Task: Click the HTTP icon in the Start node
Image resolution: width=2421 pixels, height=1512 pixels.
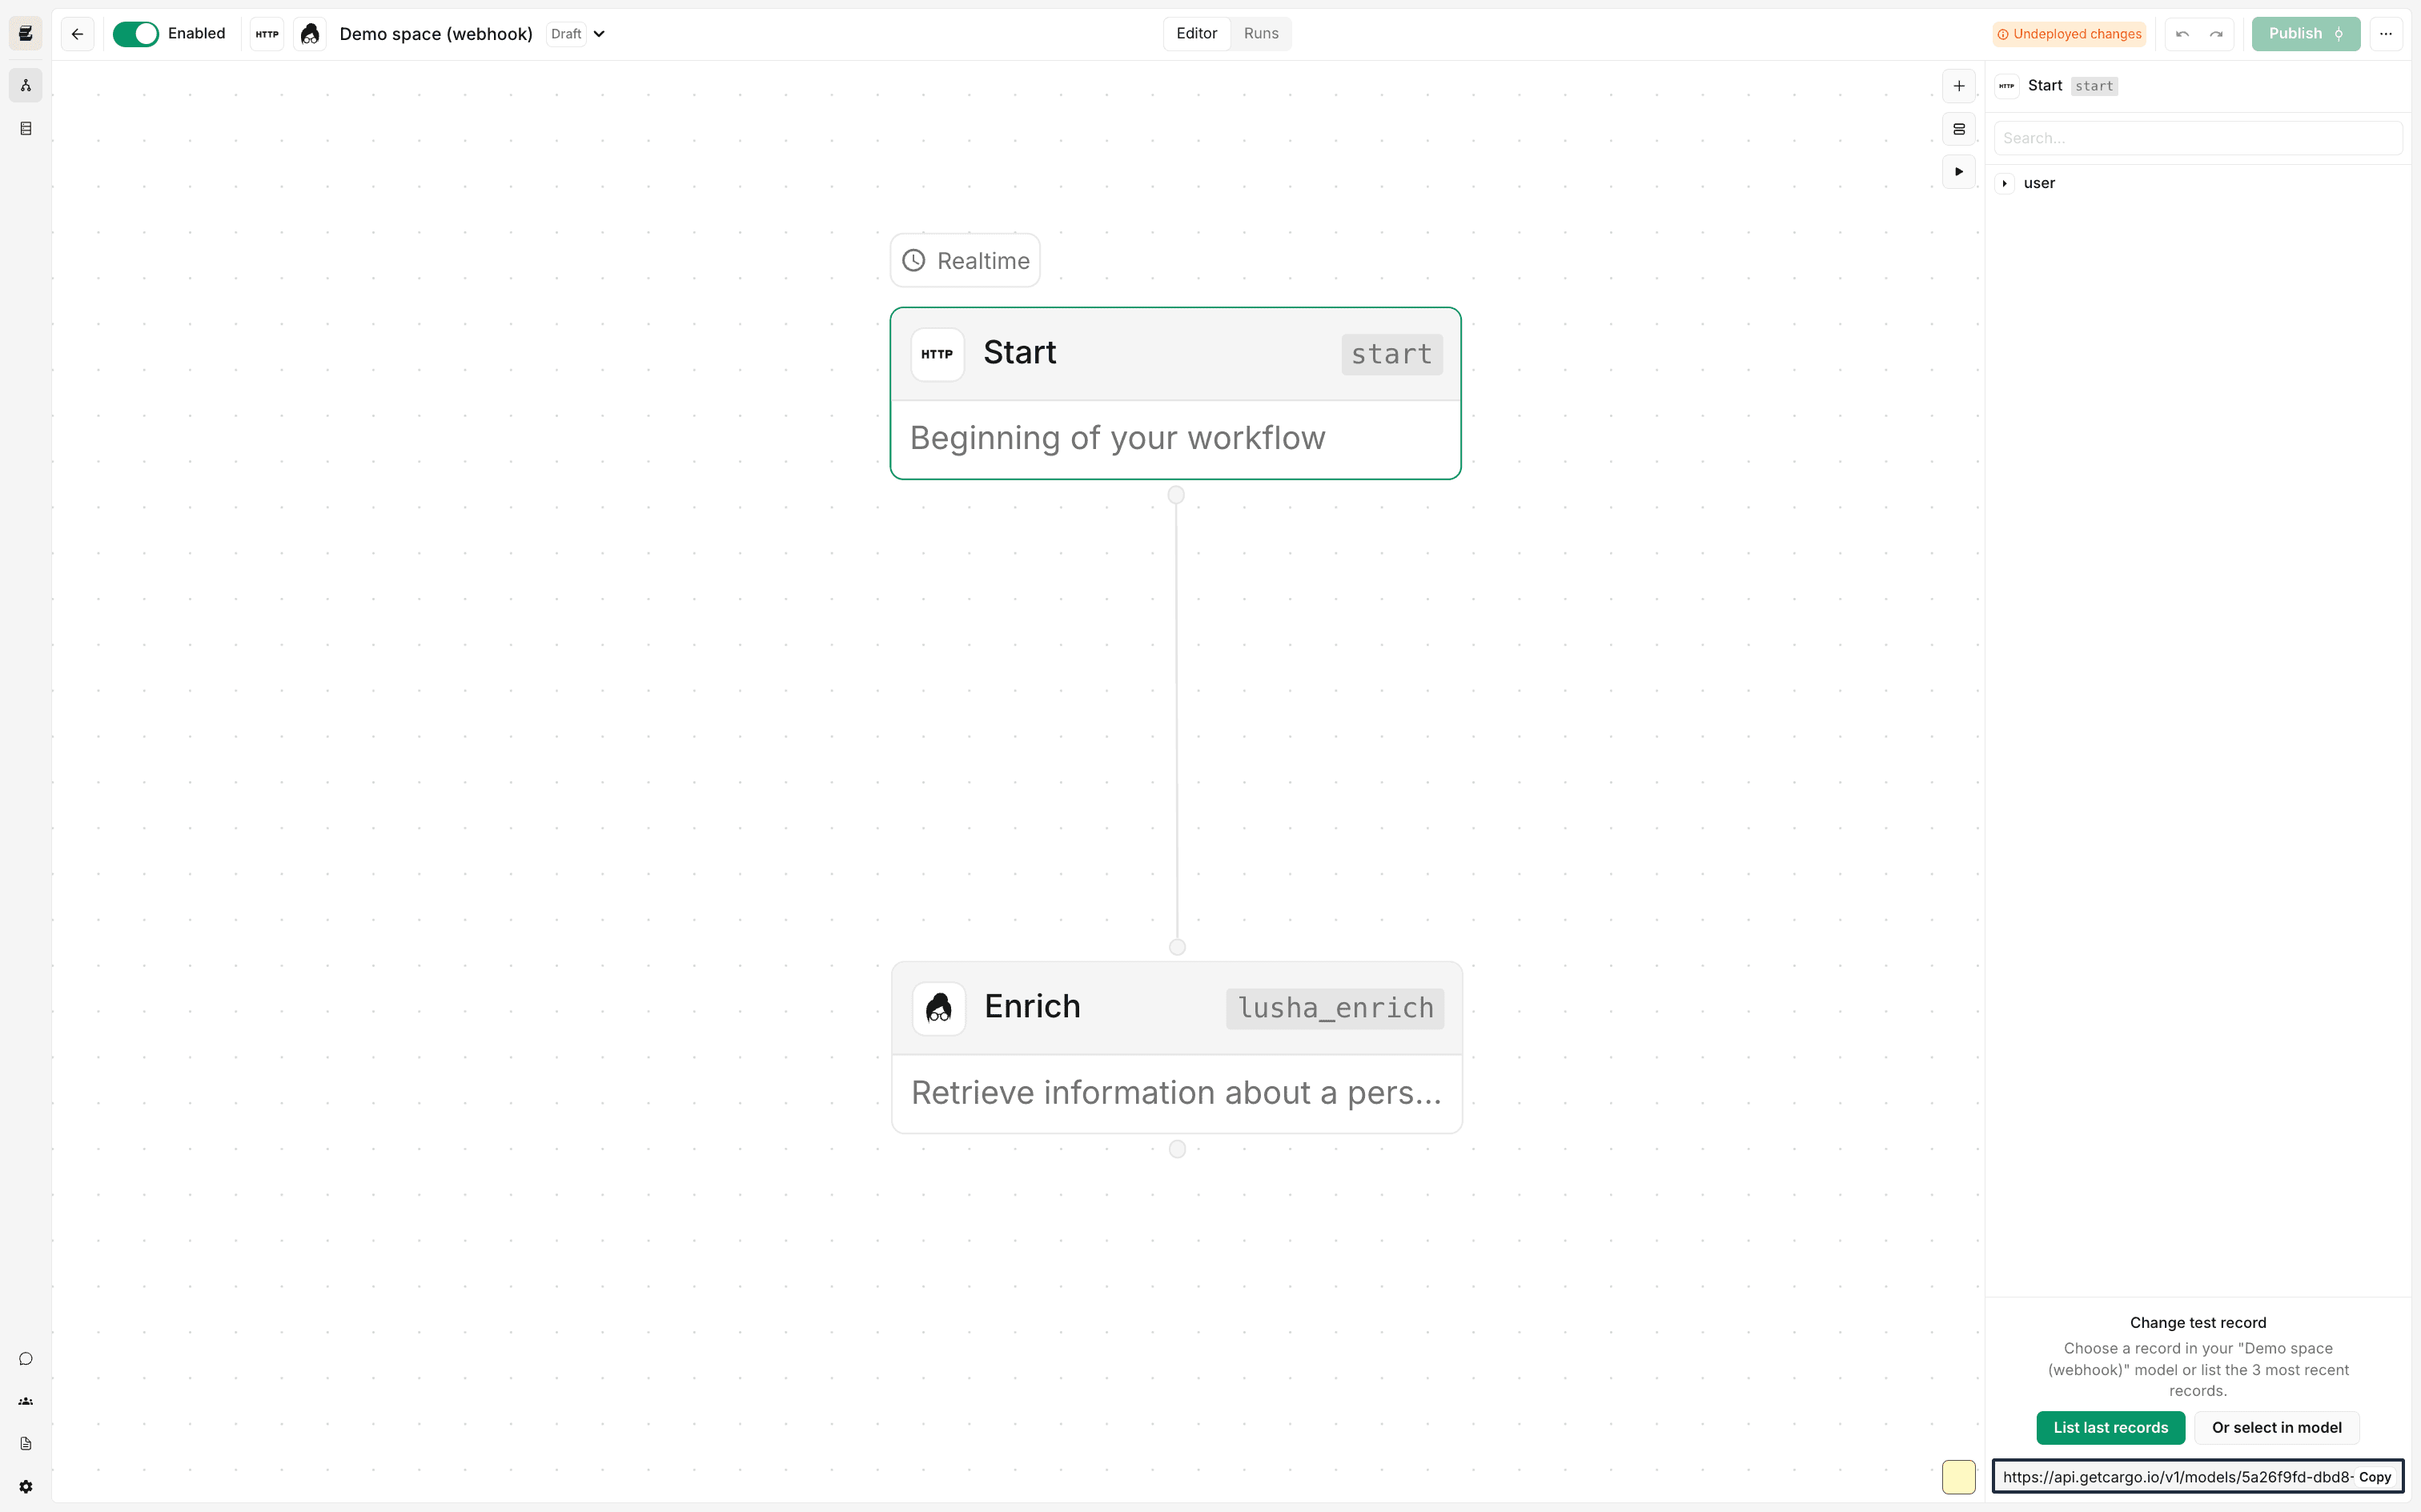Action: (x=937, y=354)
